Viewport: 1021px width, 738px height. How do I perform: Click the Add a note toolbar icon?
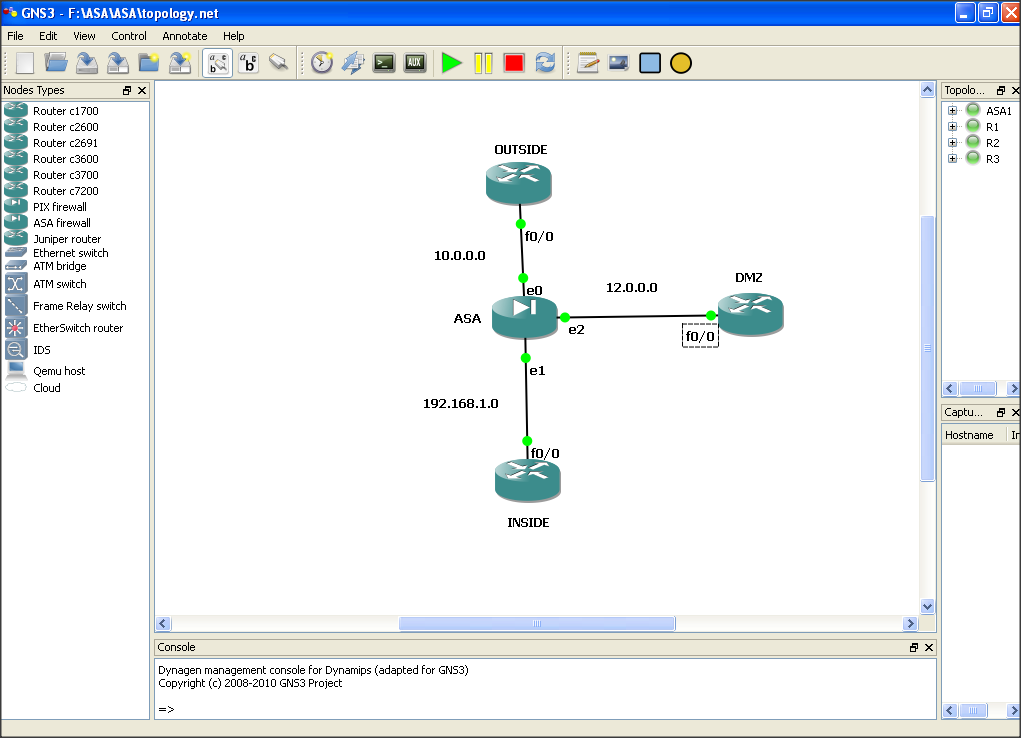pos(587,62)
